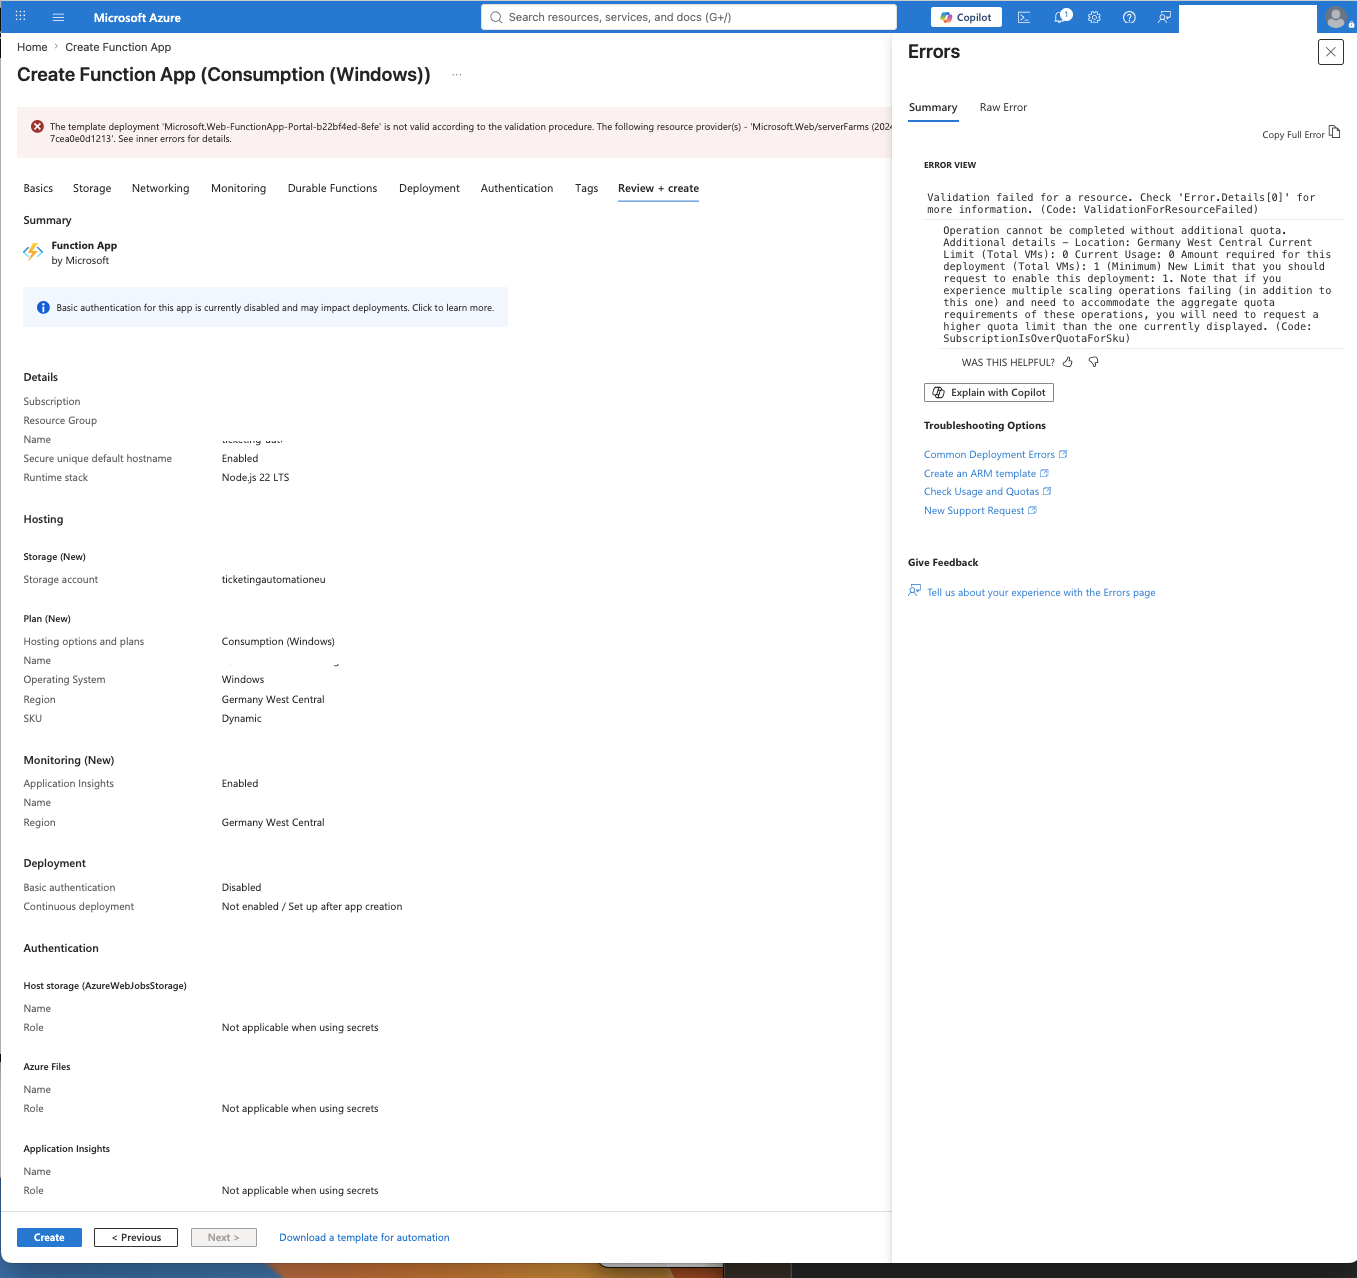Screen dimensions: 1357x1278
Task: Go to the Tags tab
Action: coord(587,188)
